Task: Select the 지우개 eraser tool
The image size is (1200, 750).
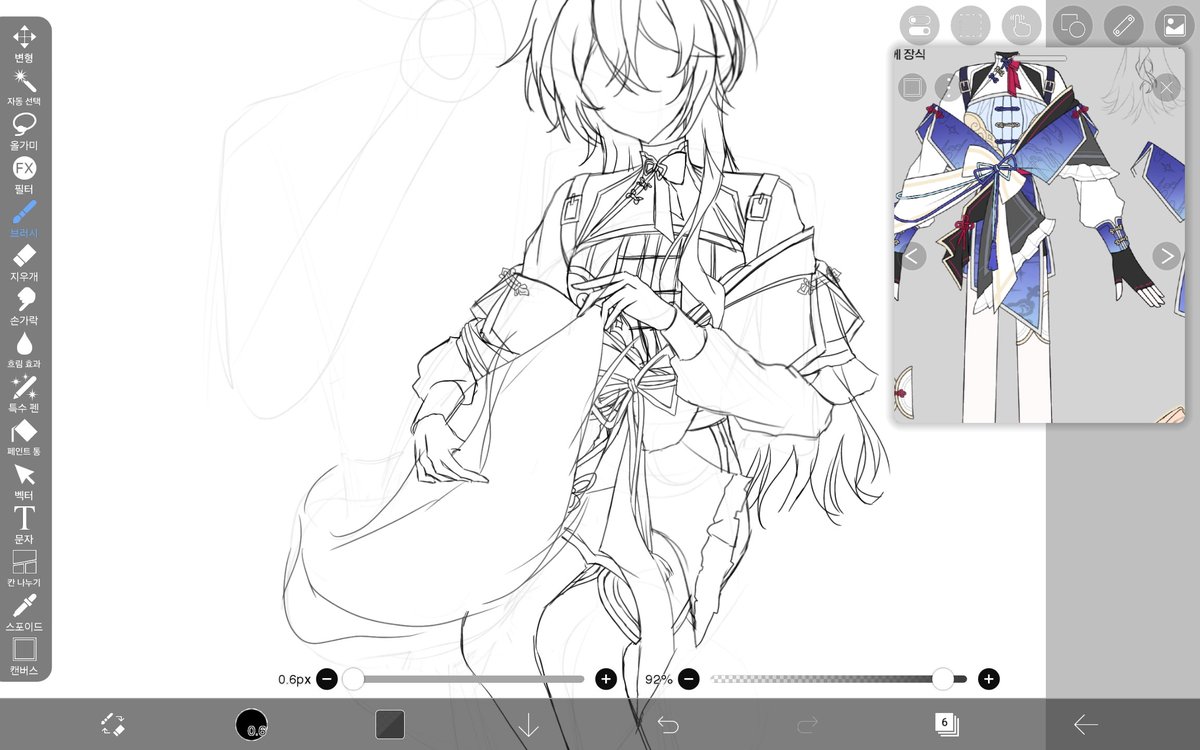Action: [24, 262]
